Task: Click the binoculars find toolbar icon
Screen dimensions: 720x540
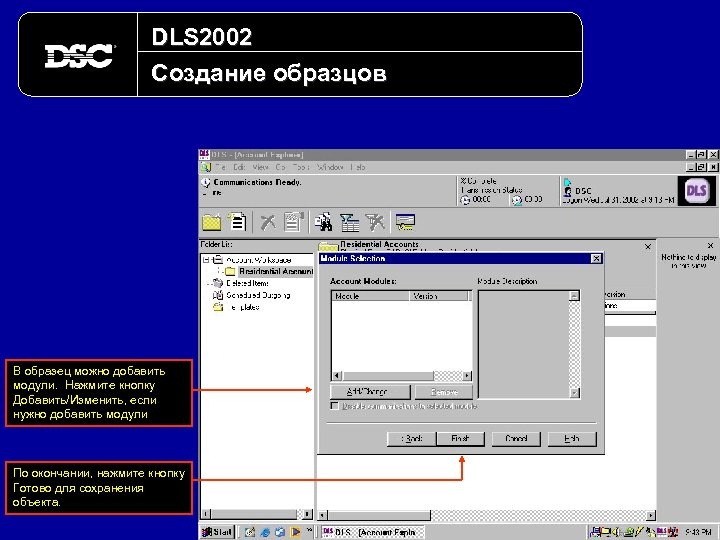Action: point(324,222)
